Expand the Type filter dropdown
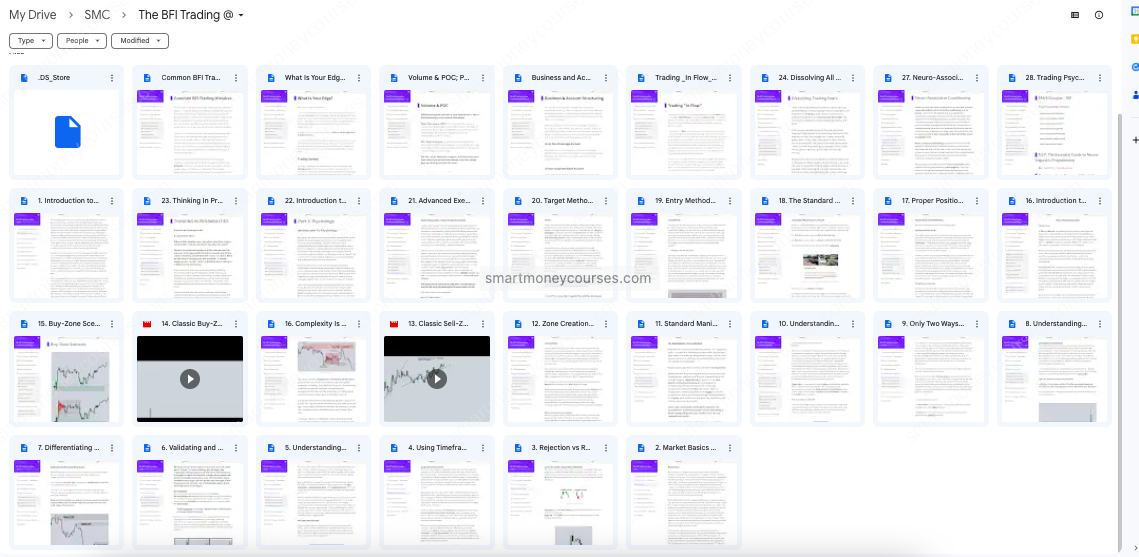Screen dimensions: 1139x557 pos(31,41)
